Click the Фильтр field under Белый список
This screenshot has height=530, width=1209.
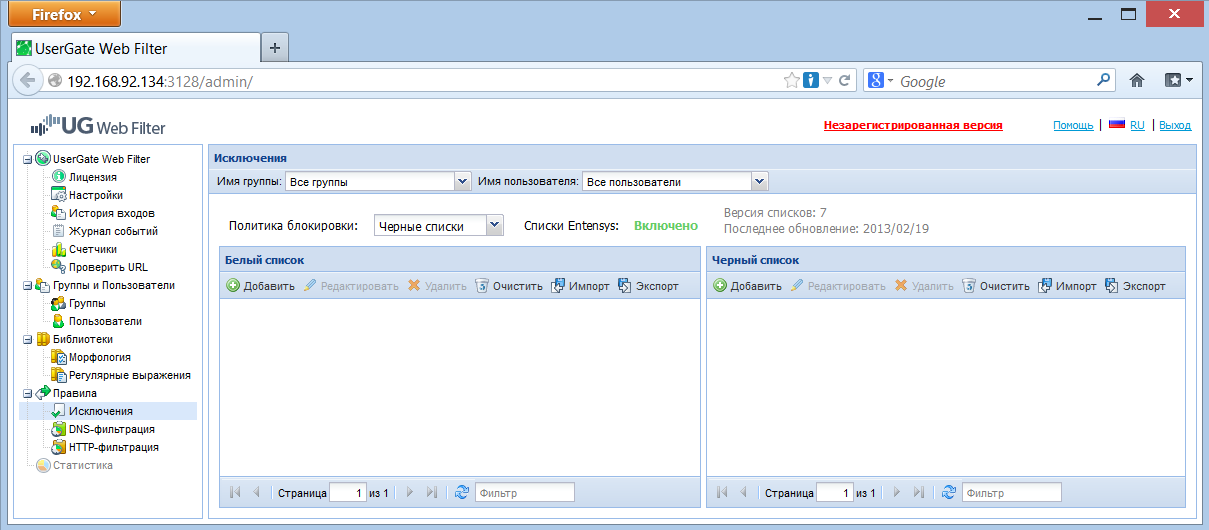click(x=525, y=492)
